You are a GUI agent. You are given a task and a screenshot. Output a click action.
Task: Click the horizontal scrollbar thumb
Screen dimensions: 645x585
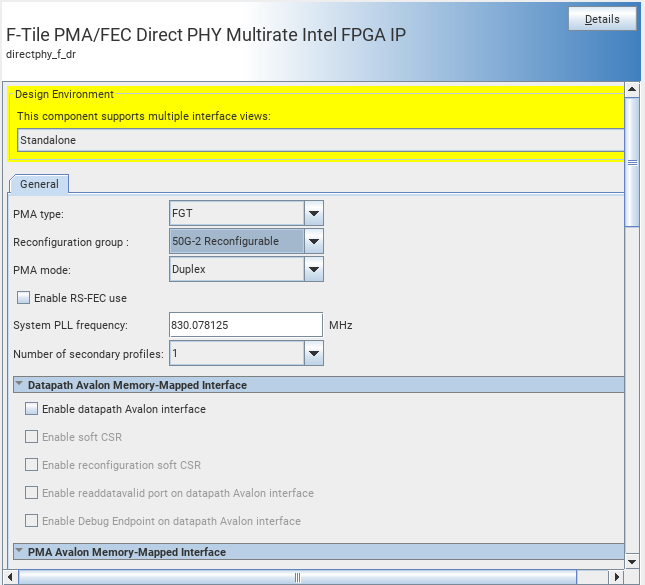[x=297, y=577]
